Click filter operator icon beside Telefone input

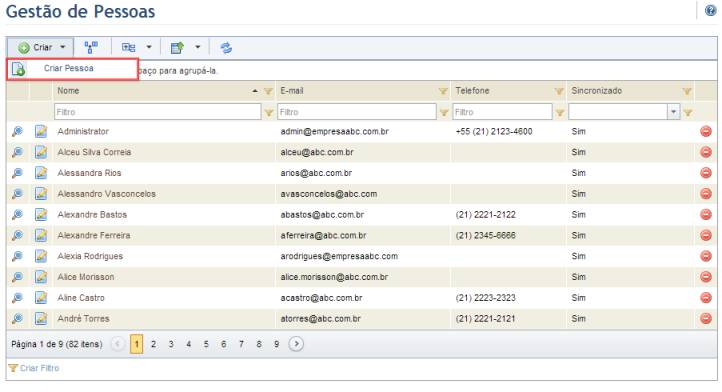(x=560, y=112)
